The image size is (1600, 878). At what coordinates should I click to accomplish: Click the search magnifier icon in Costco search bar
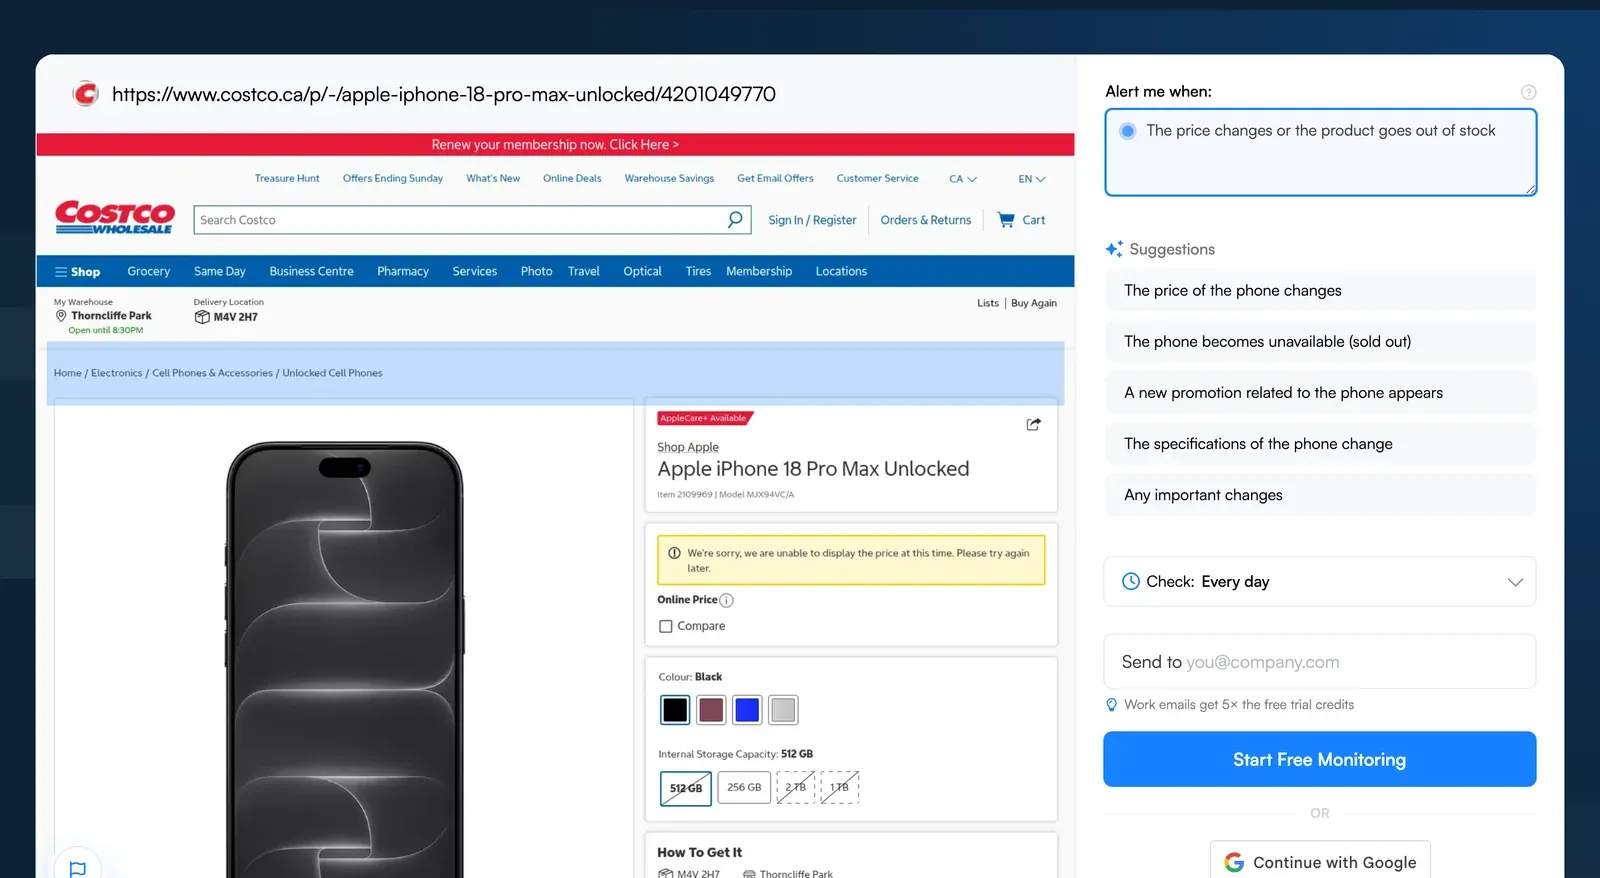735,219
